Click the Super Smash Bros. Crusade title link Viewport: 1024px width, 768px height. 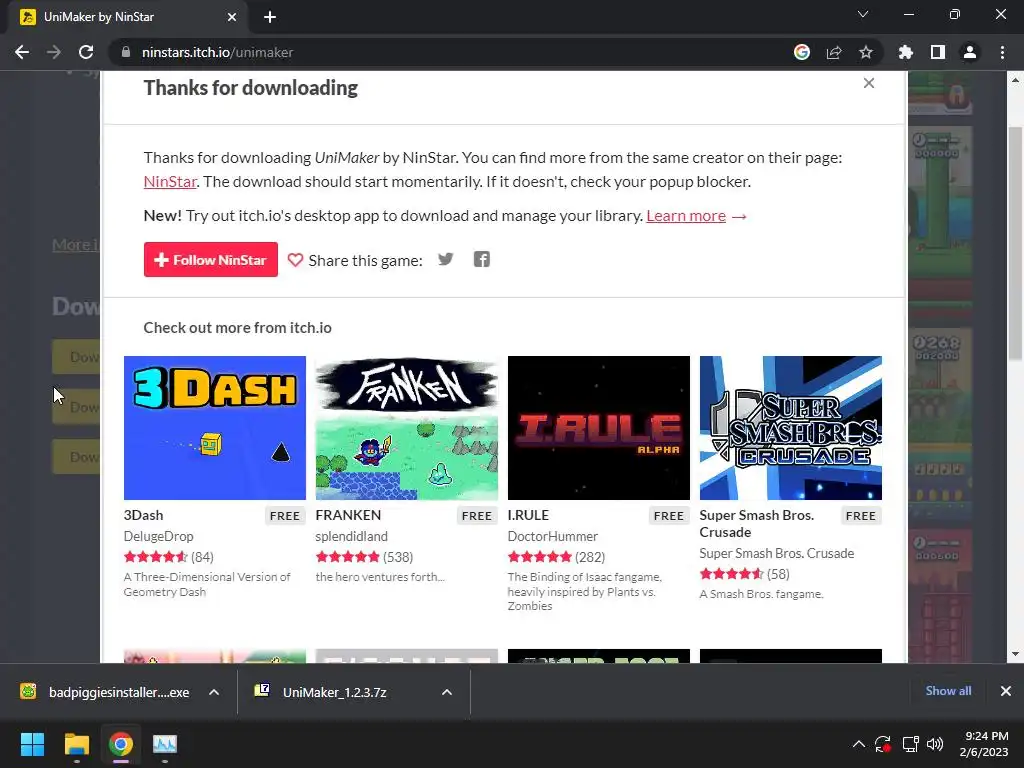[x=756, y=524]
